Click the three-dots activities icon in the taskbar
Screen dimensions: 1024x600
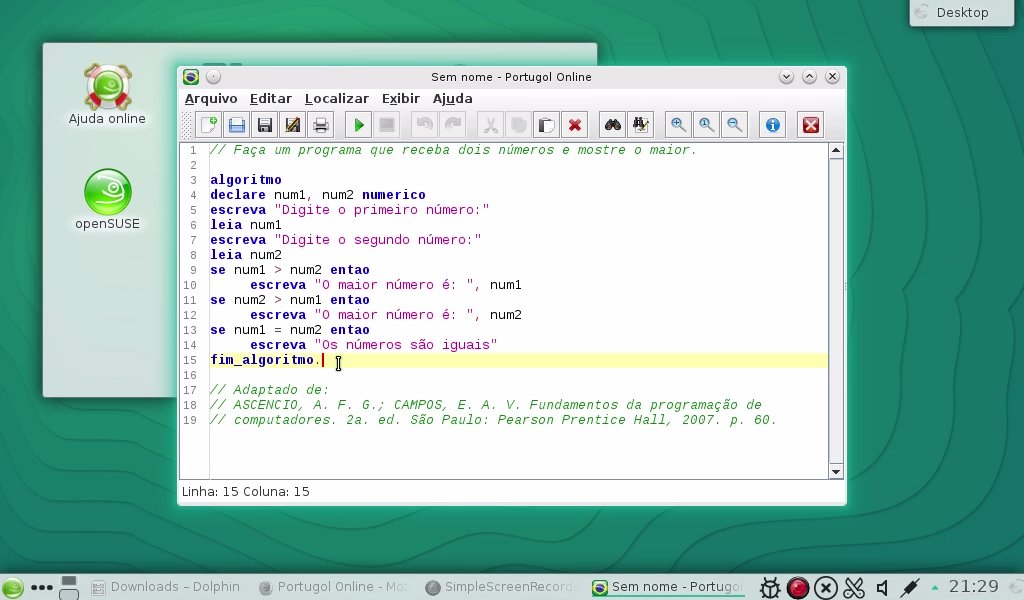42,587
